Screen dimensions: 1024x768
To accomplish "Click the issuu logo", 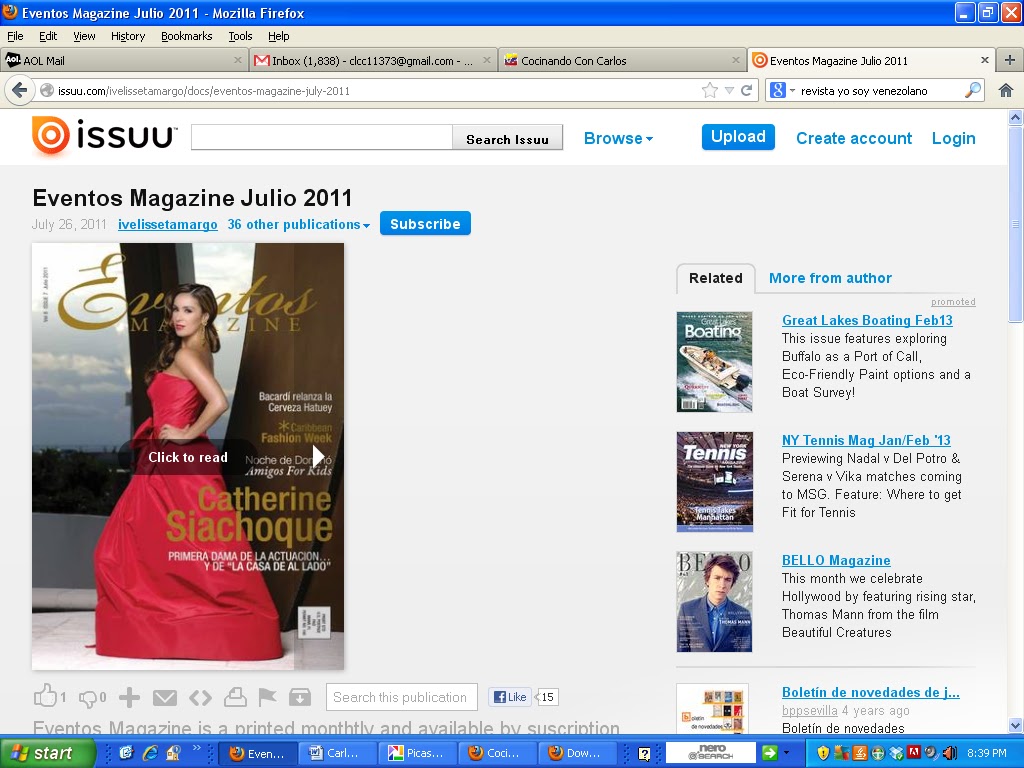I will [x=104, y=136].
